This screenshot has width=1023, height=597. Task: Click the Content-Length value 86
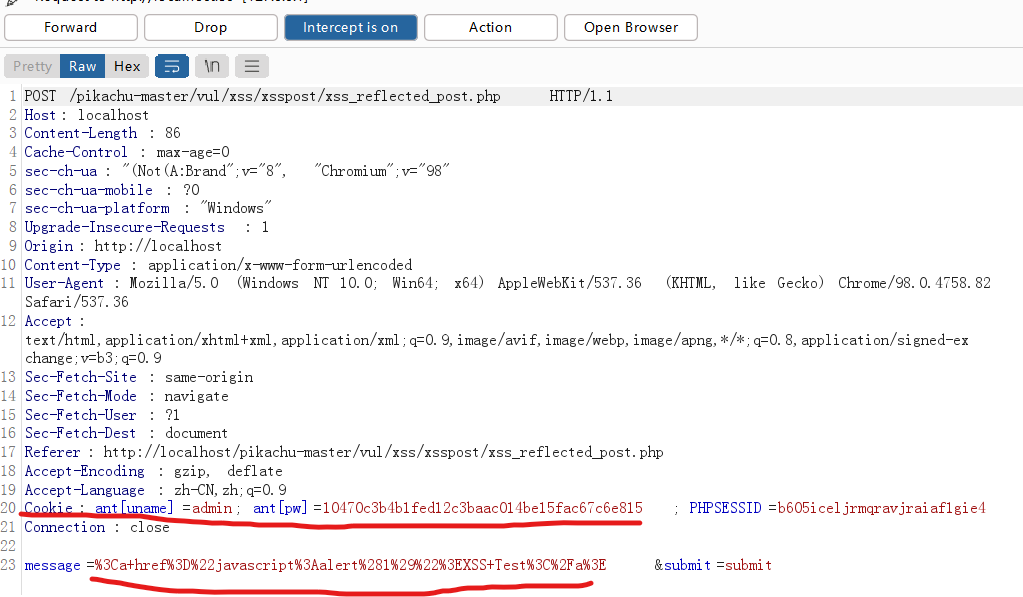(173, 133)
